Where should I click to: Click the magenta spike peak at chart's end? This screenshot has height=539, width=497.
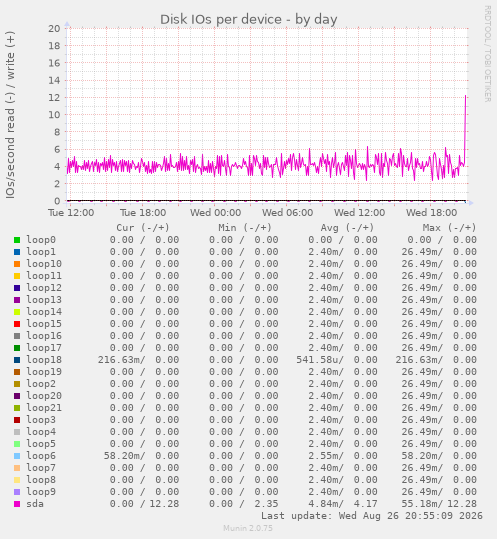(x=466, y=96)
